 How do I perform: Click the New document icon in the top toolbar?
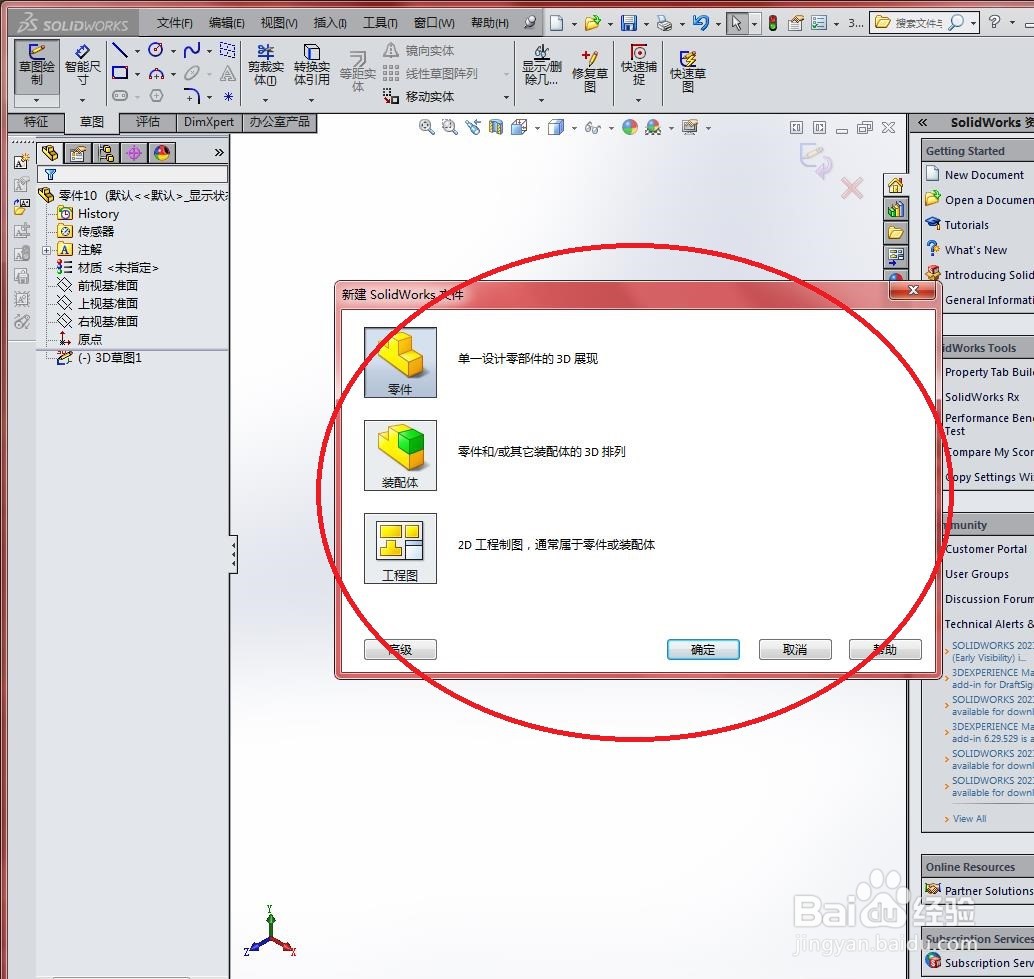(x=557, y=24)
